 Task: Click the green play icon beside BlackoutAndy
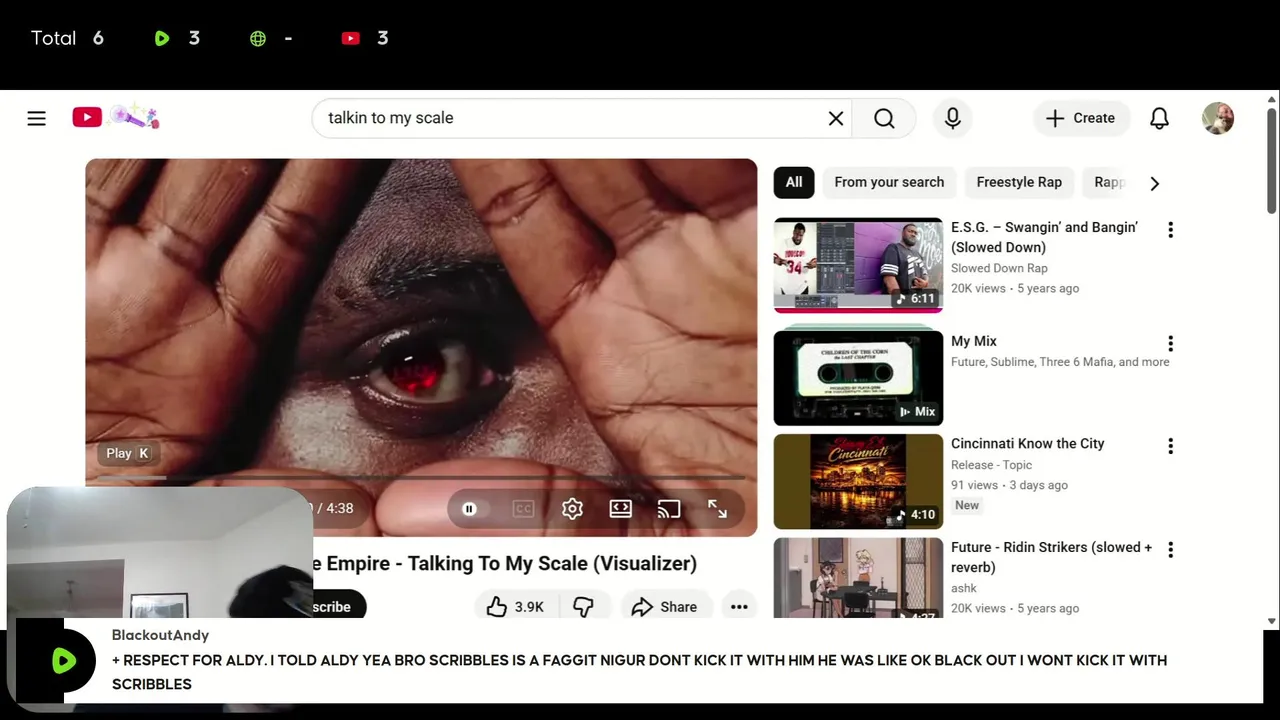pos(64,660)
